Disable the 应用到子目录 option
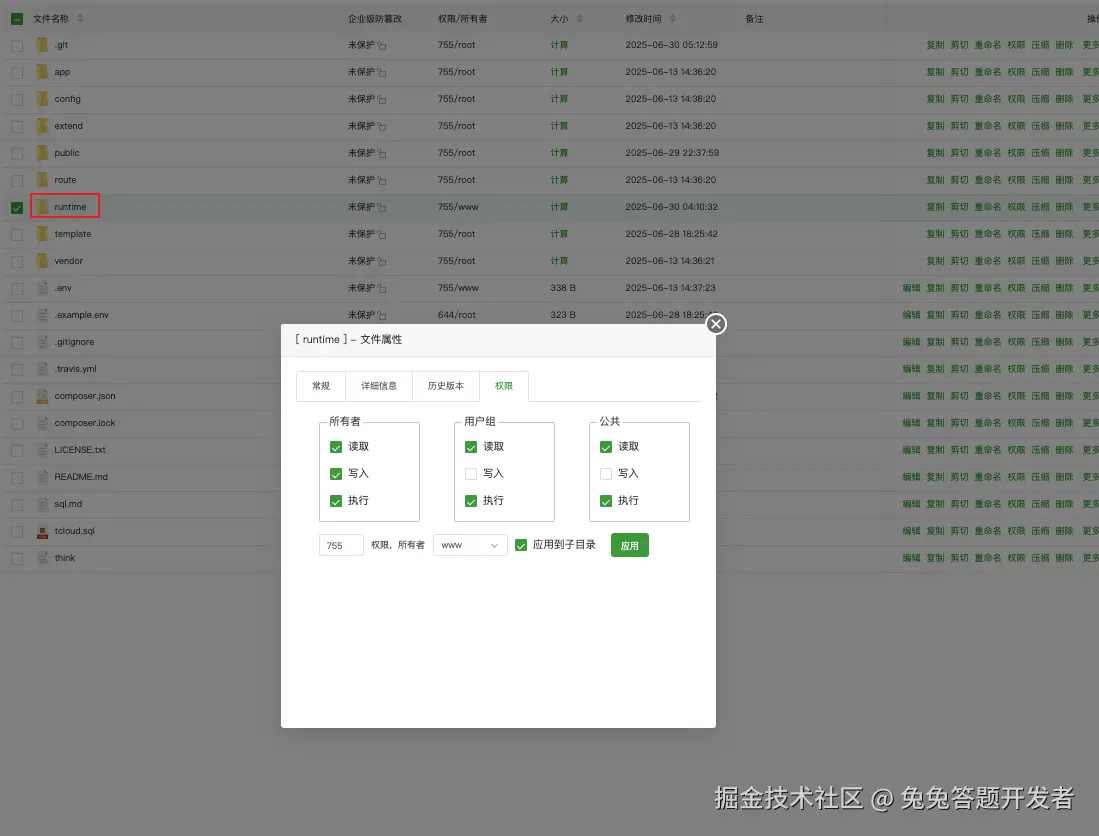 click(x=521, y=544)
